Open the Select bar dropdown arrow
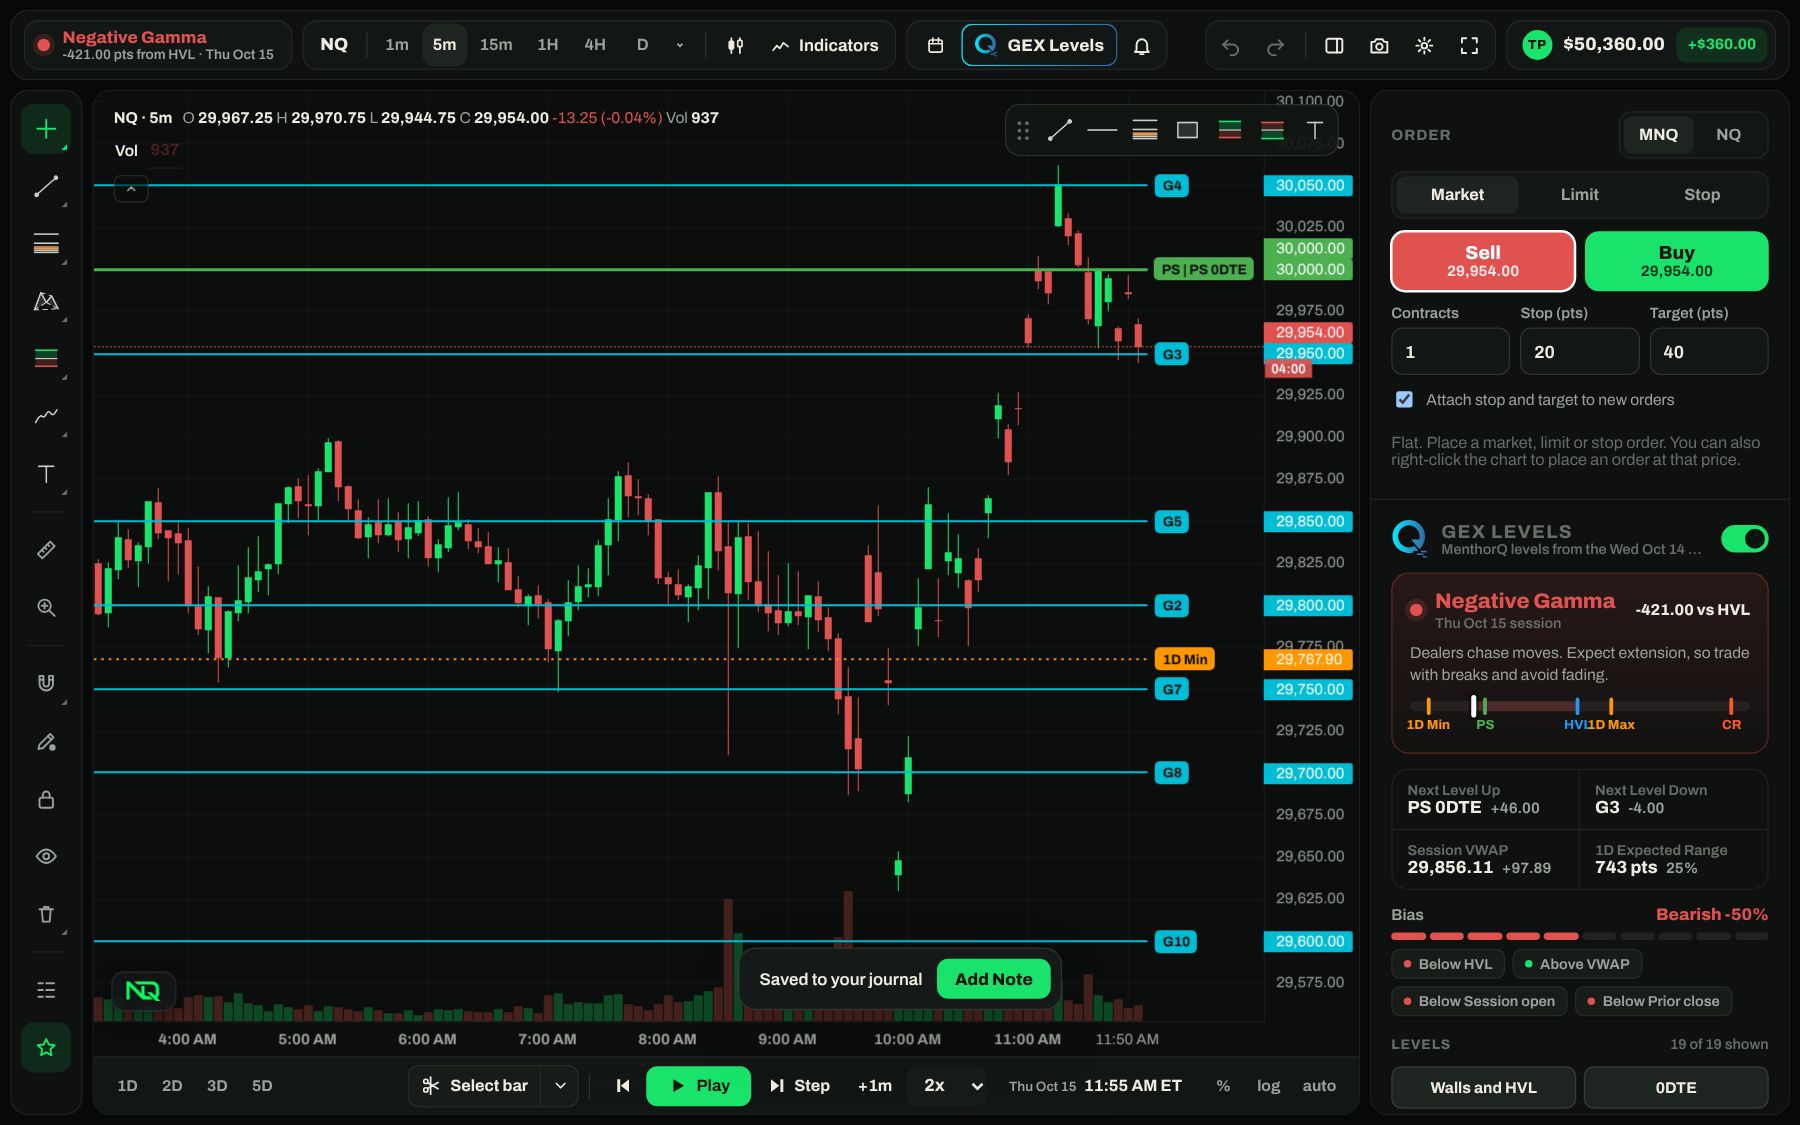 pos(560,1086)
